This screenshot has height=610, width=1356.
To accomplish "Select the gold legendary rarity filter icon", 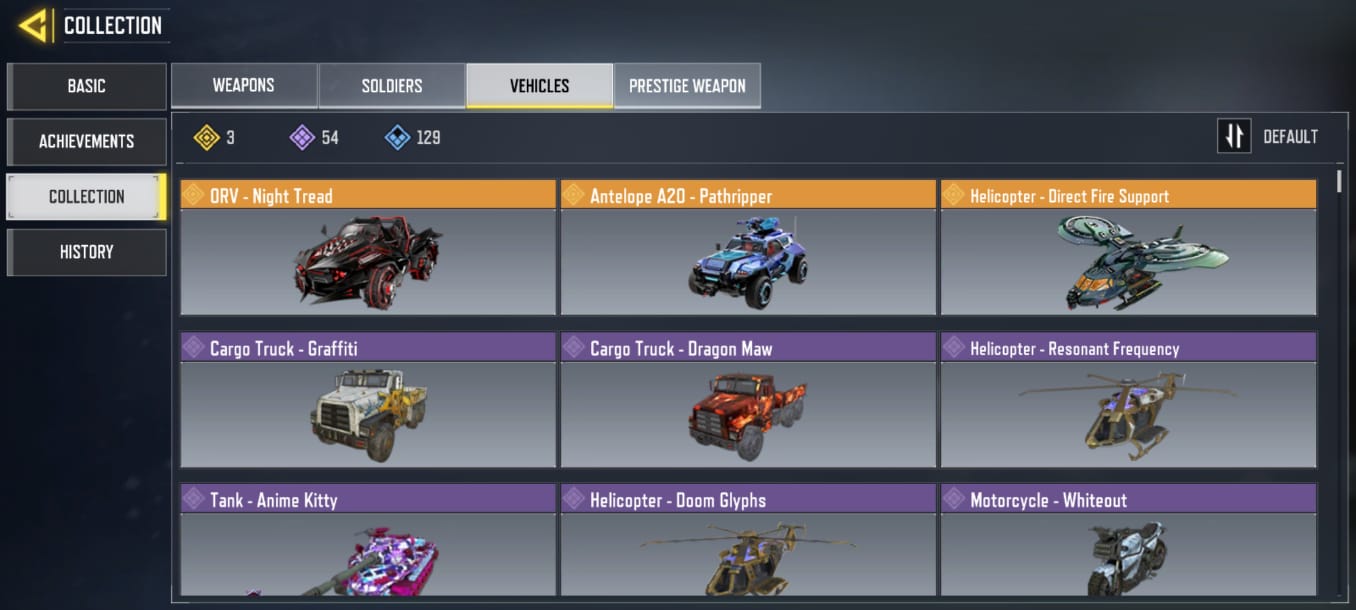I will click(x=207, y=137).
